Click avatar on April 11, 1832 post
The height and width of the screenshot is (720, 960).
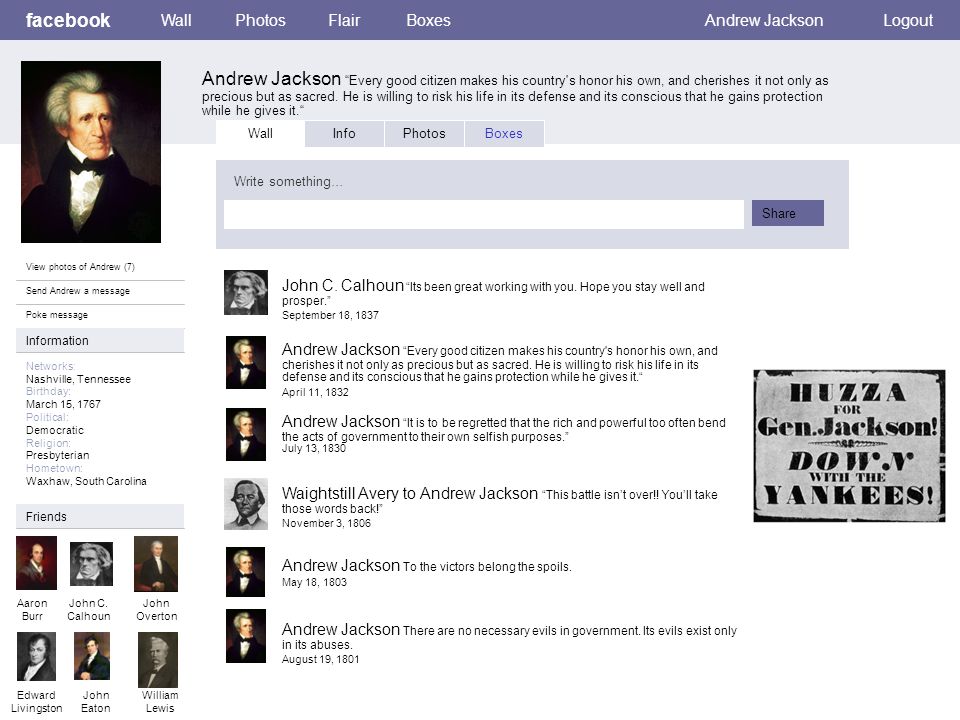(246, 362)
